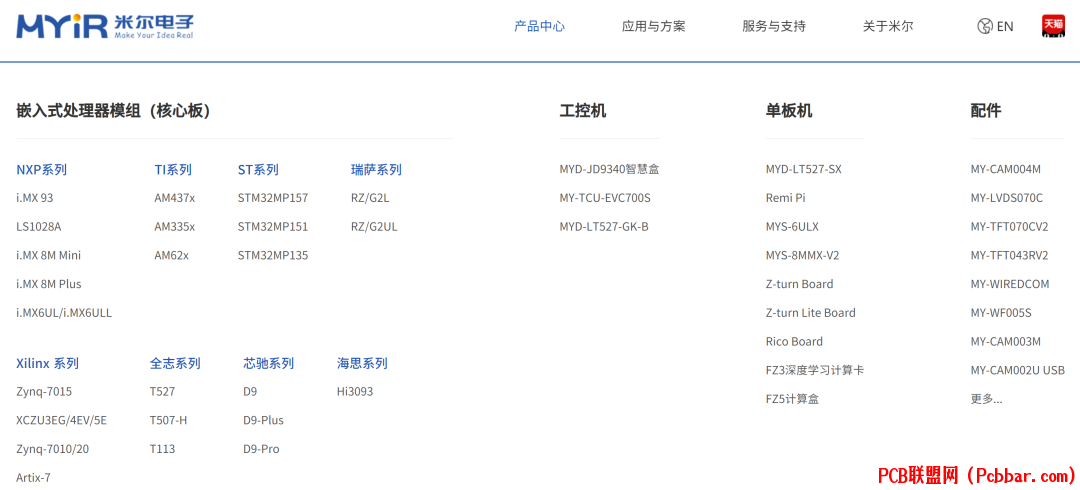Open 瑞萨系列 category
The height and width of the screenshot is (490, 1080).
[376, 170]
